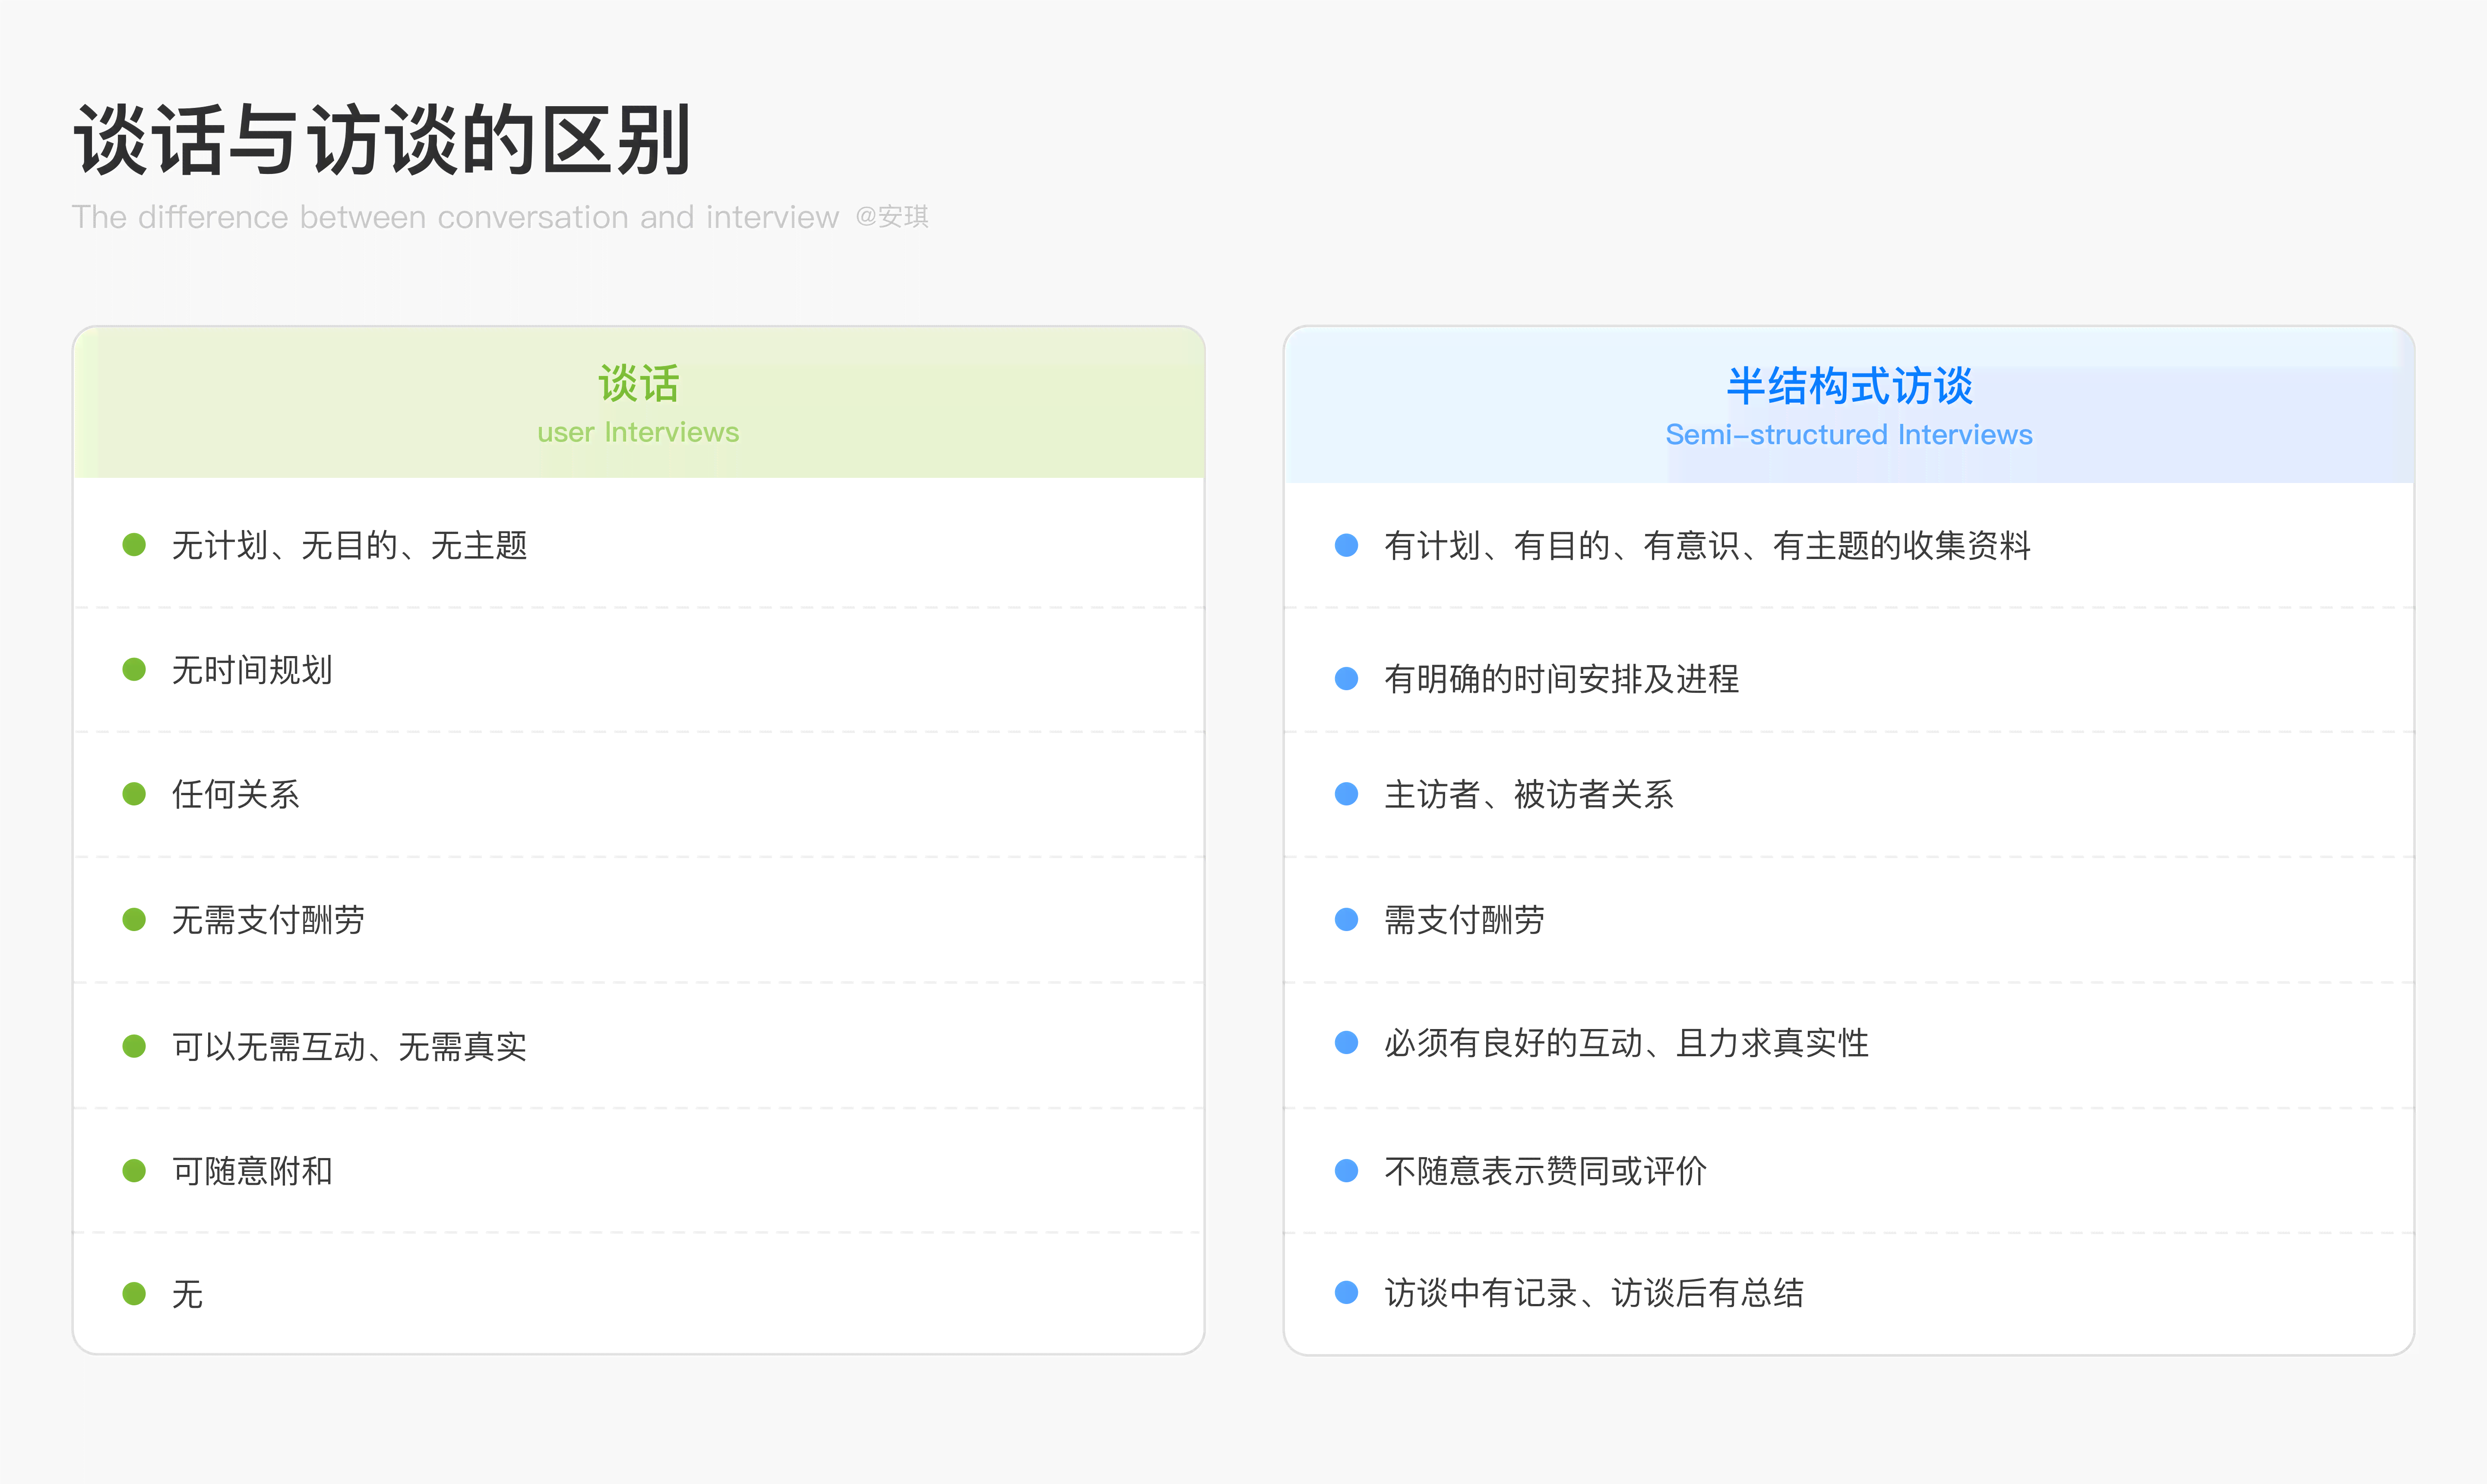2487x1484 pixels.
Task: Click green bullet beside 无时间规划
Action: pyautogui.click(x=134, y=669)
